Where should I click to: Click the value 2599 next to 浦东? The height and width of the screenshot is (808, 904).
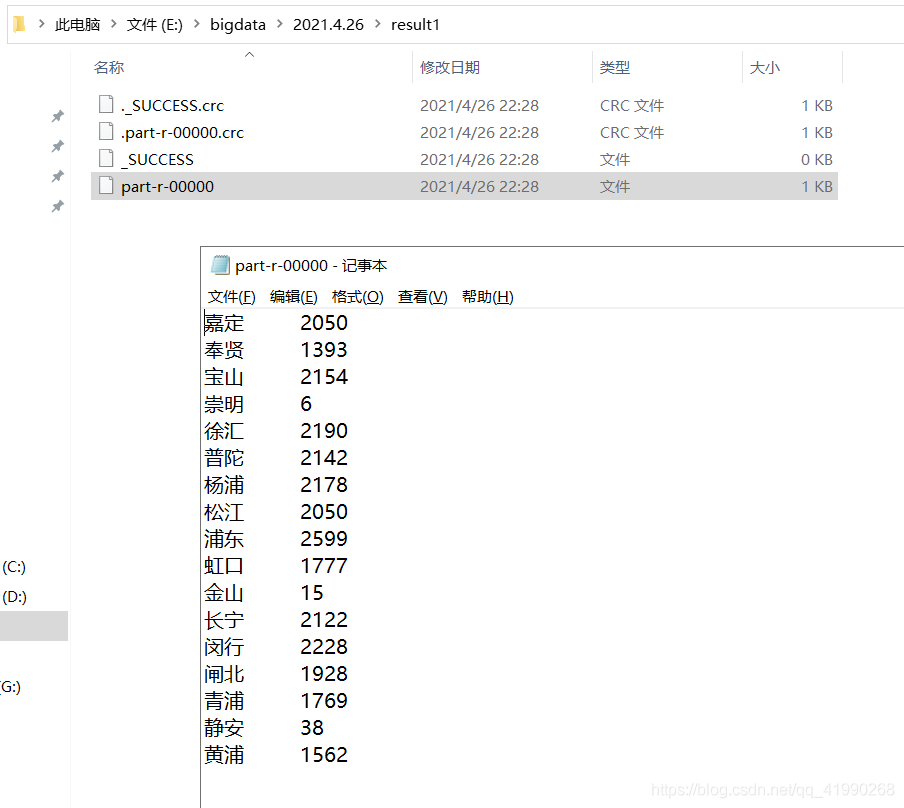click(324, 539)
